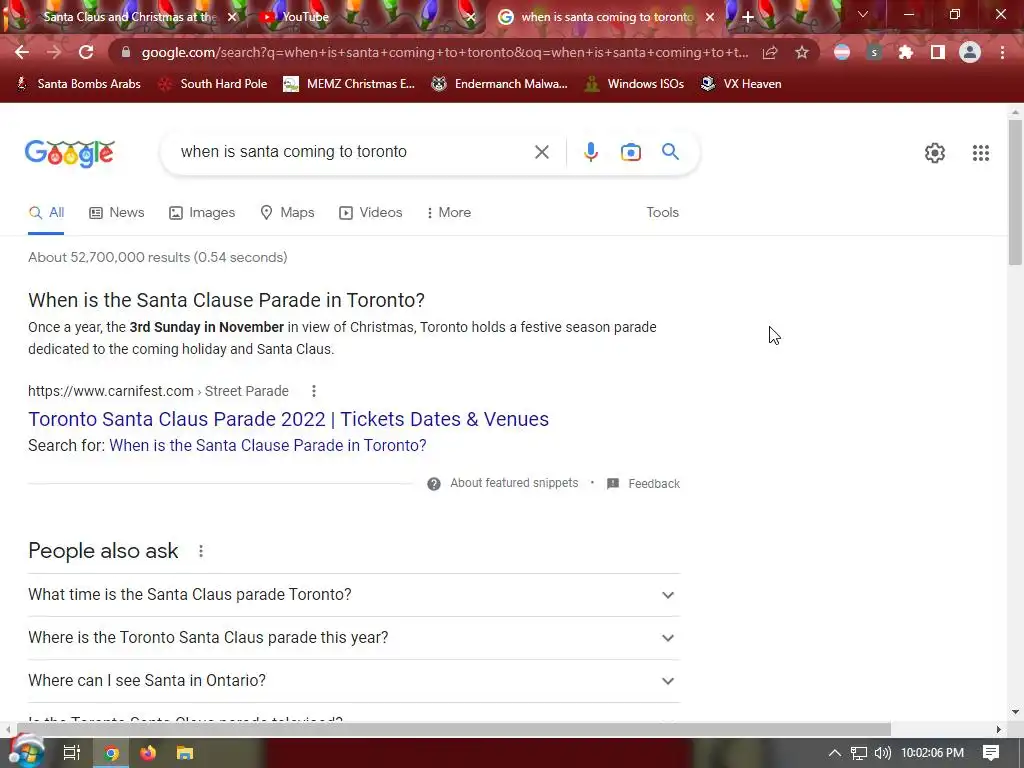The image size is (1024, 768).
Task: Open options dots next to carnifest.com result
Action: point(314,391)
